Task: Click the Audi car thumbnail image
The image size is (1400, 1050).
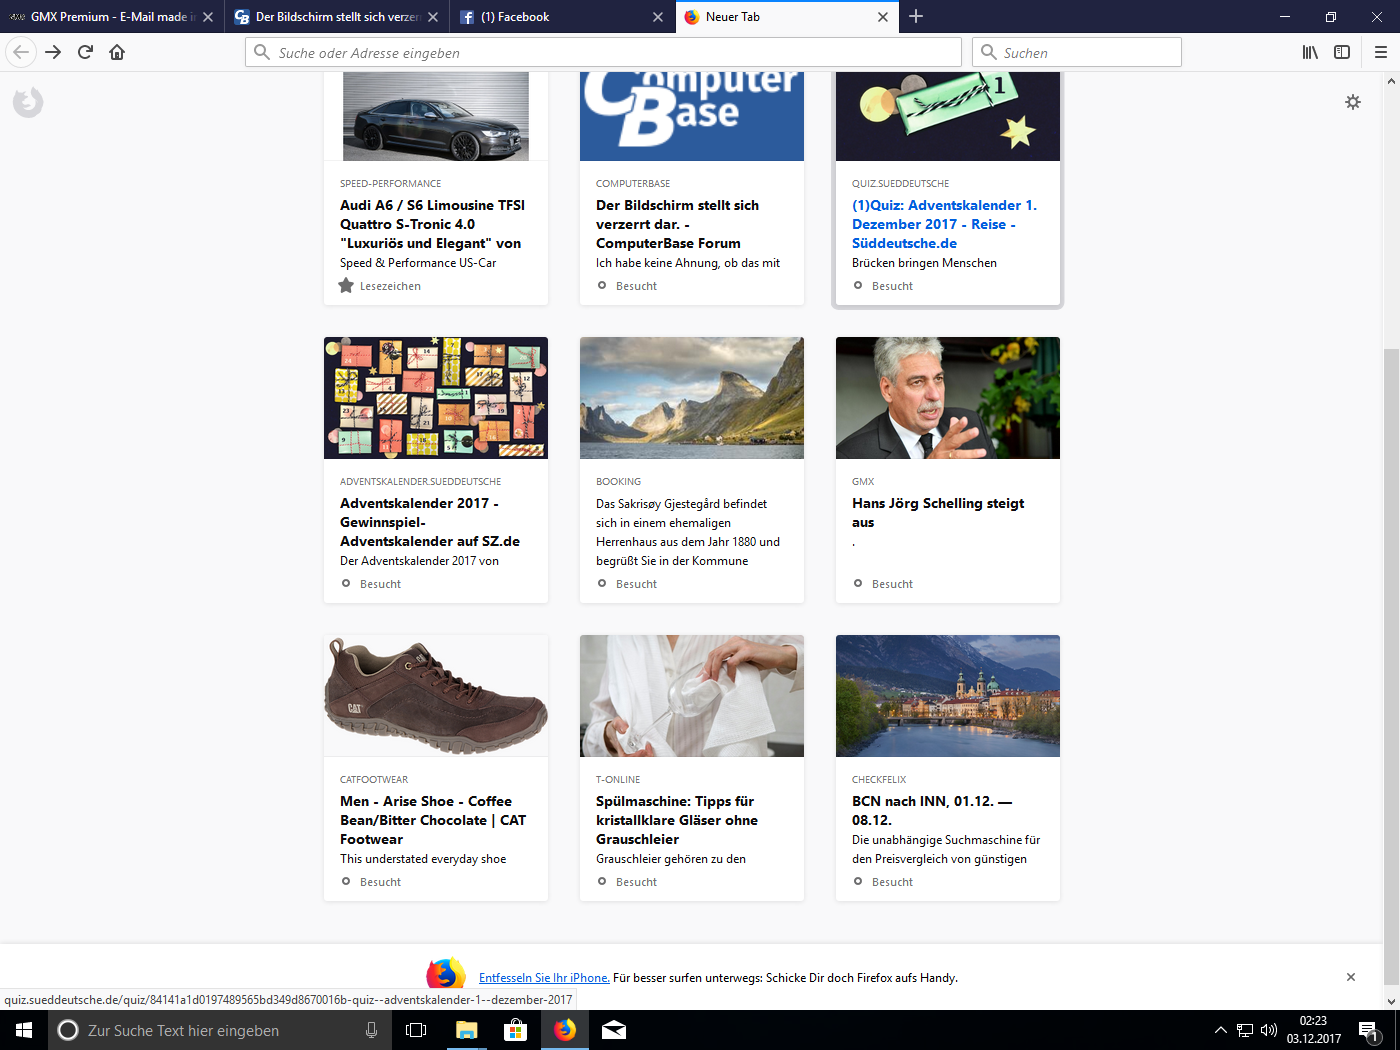Action: [x=436, y=116]
